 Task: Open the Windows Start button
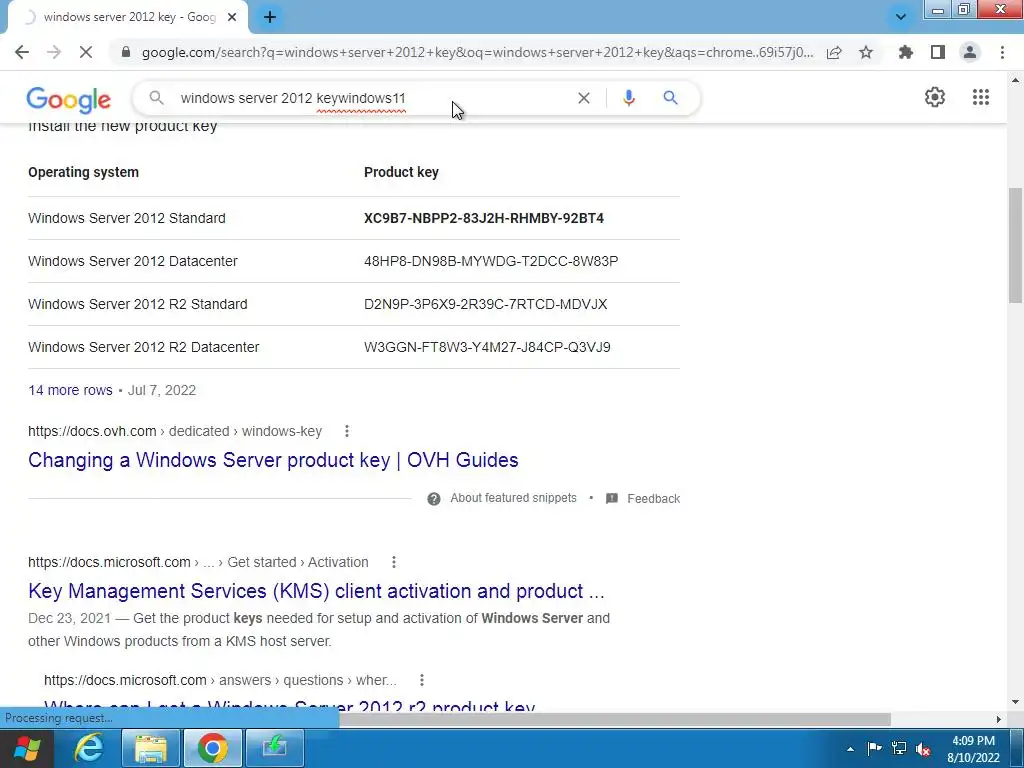27,748
